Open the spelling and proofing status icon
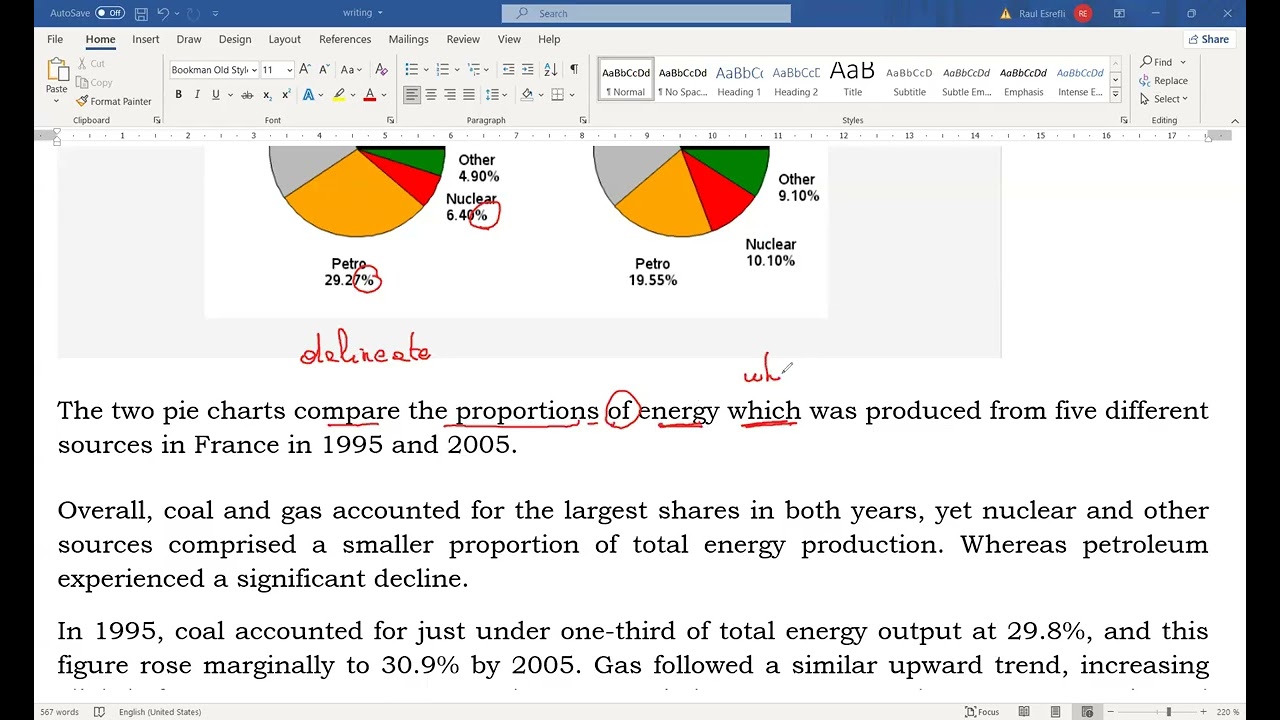The image size is (1280, 720). (99, 711)
